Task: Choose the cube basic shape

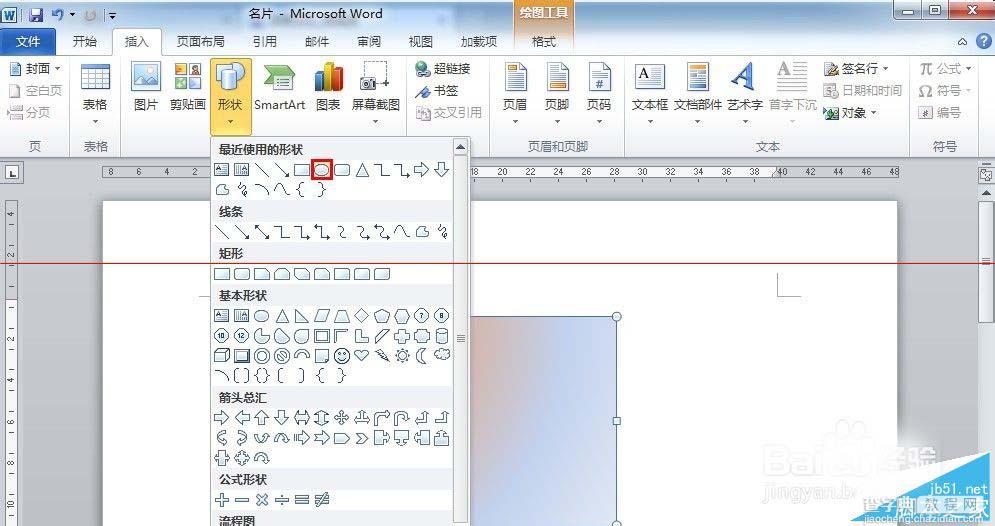Action: click(x=221, y=356)
